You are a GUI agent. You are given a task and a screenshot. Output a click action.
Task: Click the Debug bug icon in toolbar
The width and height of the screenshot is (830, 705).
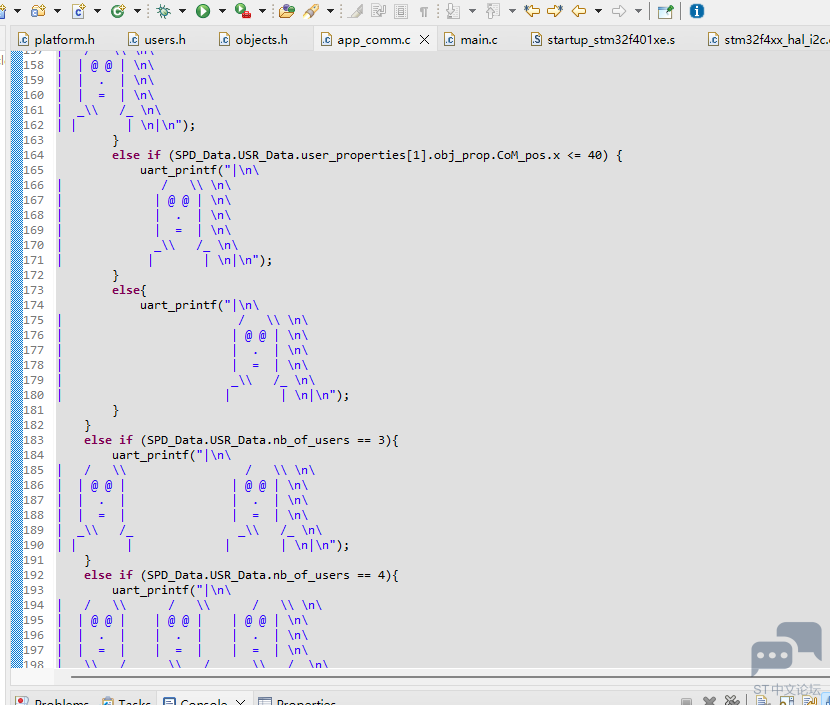(163, 11)
